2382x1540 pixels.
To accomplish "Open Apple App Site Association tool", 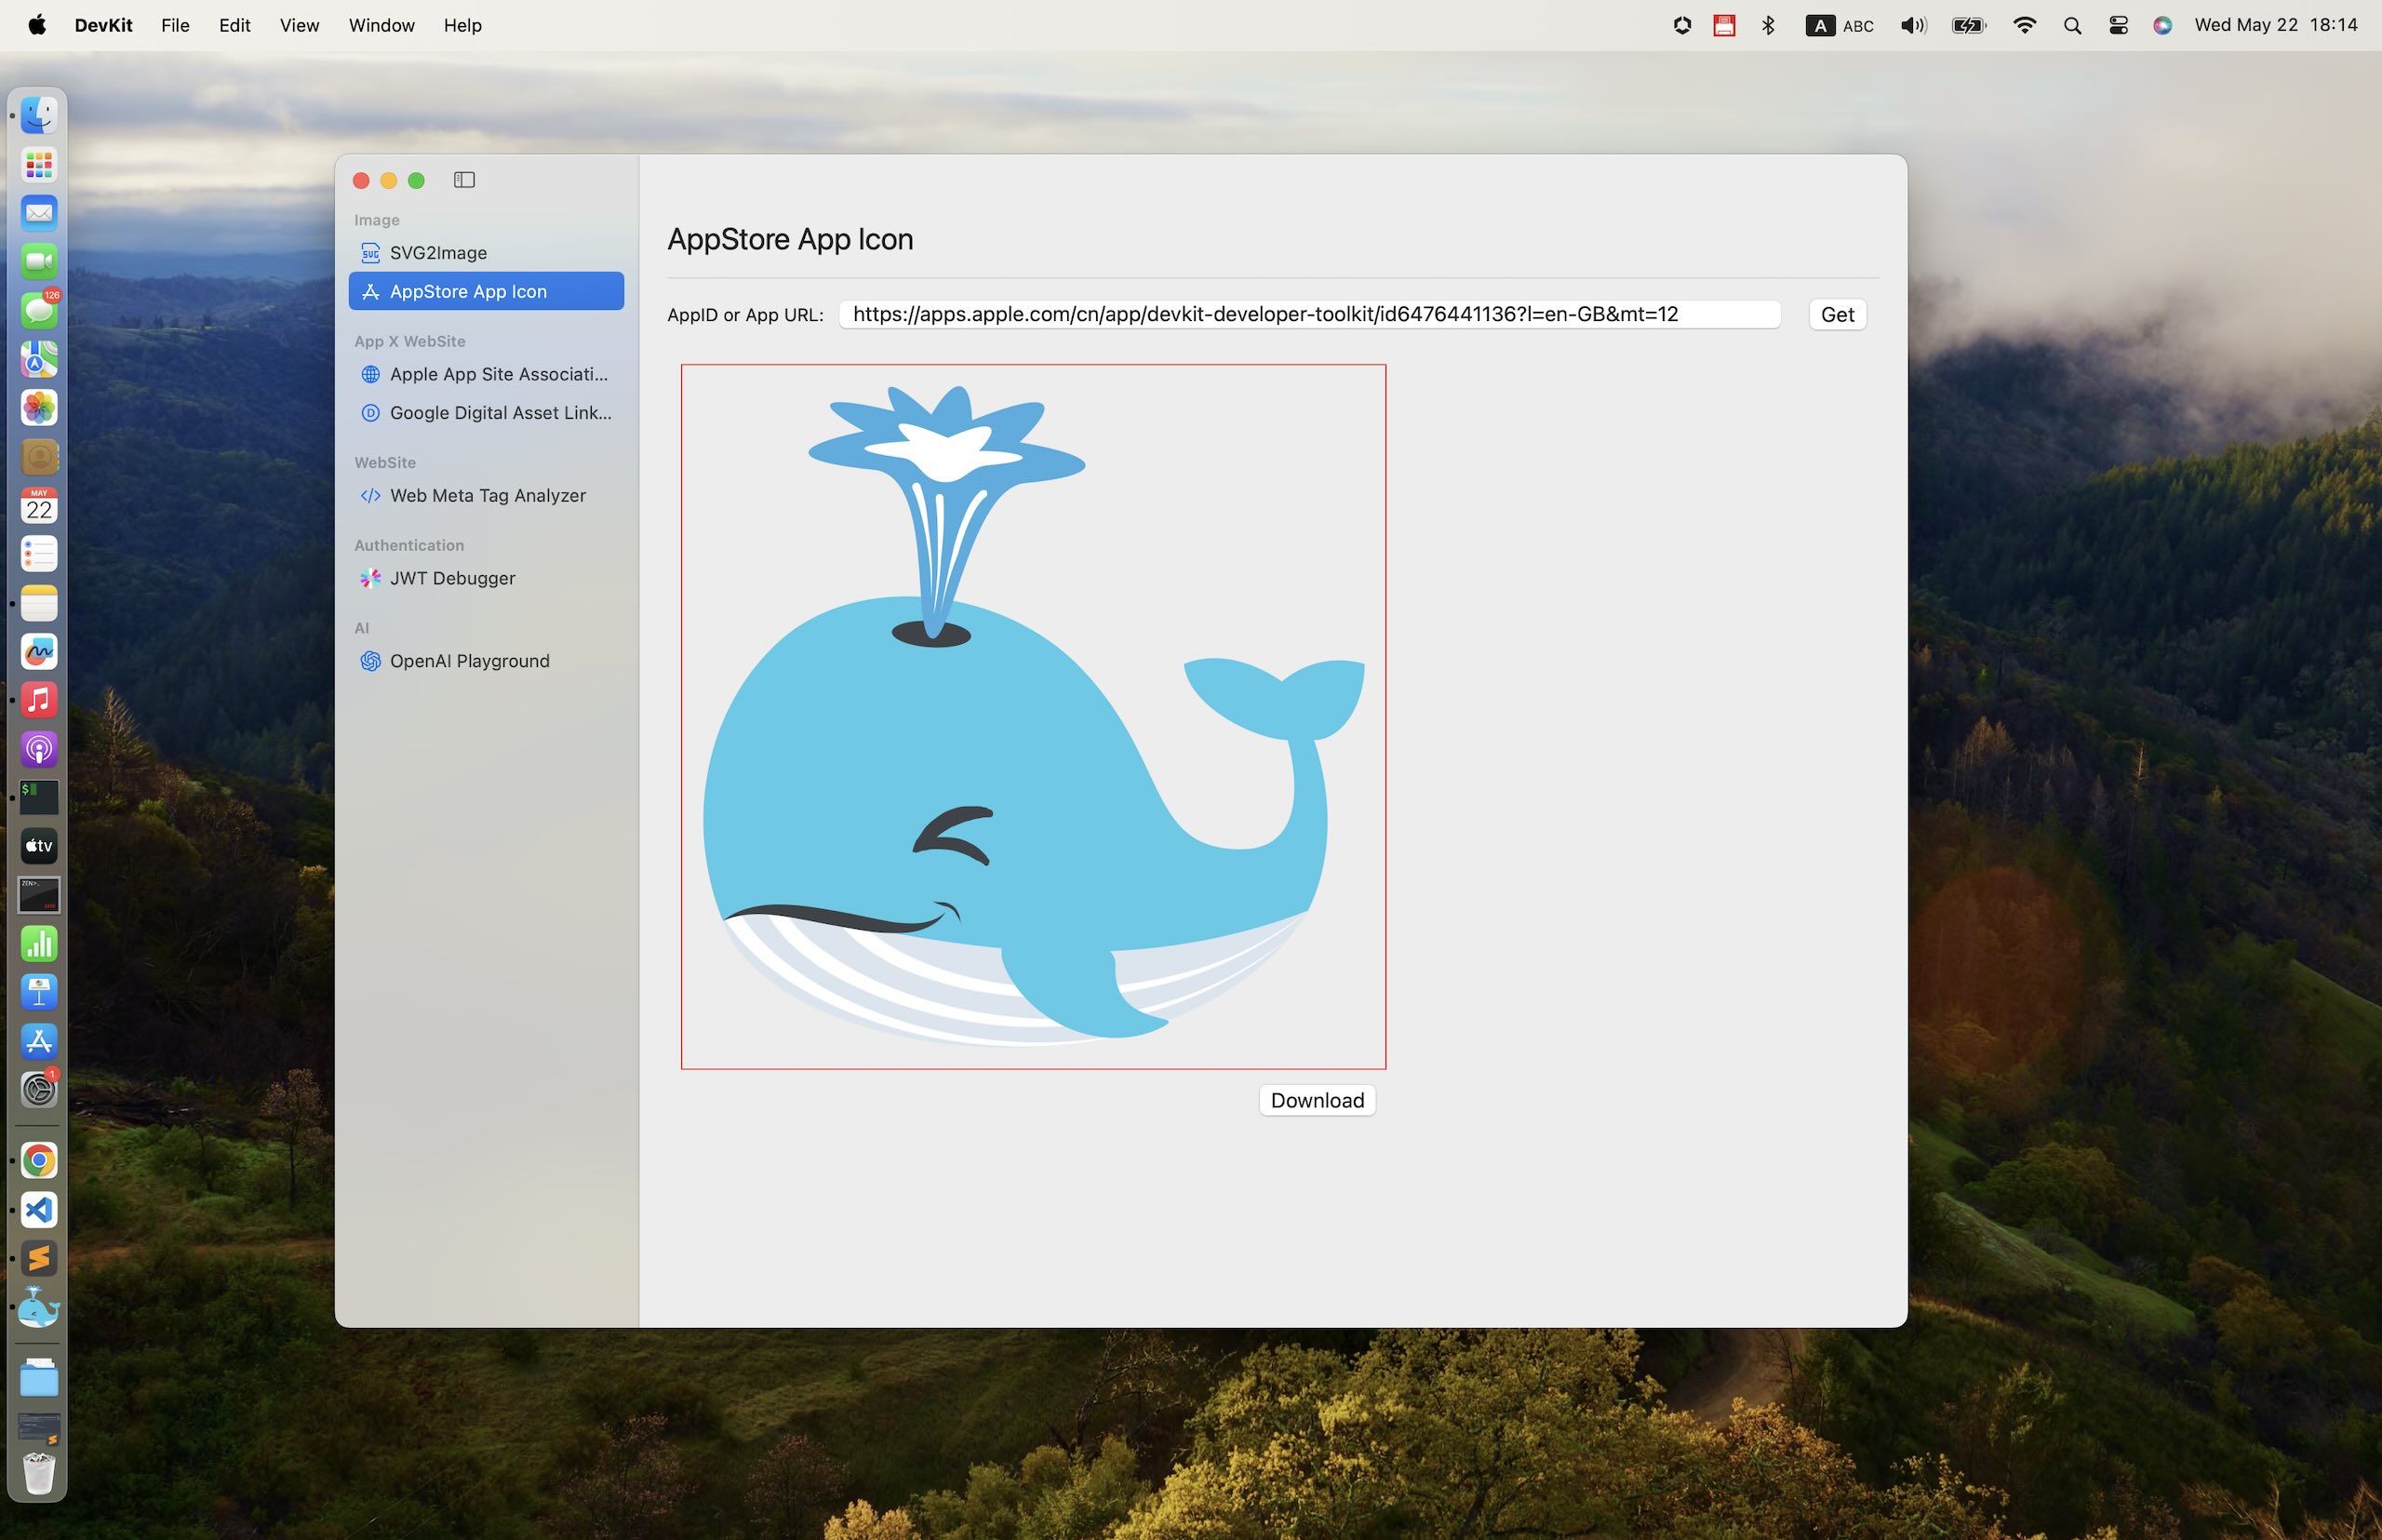I will point(486,374).
